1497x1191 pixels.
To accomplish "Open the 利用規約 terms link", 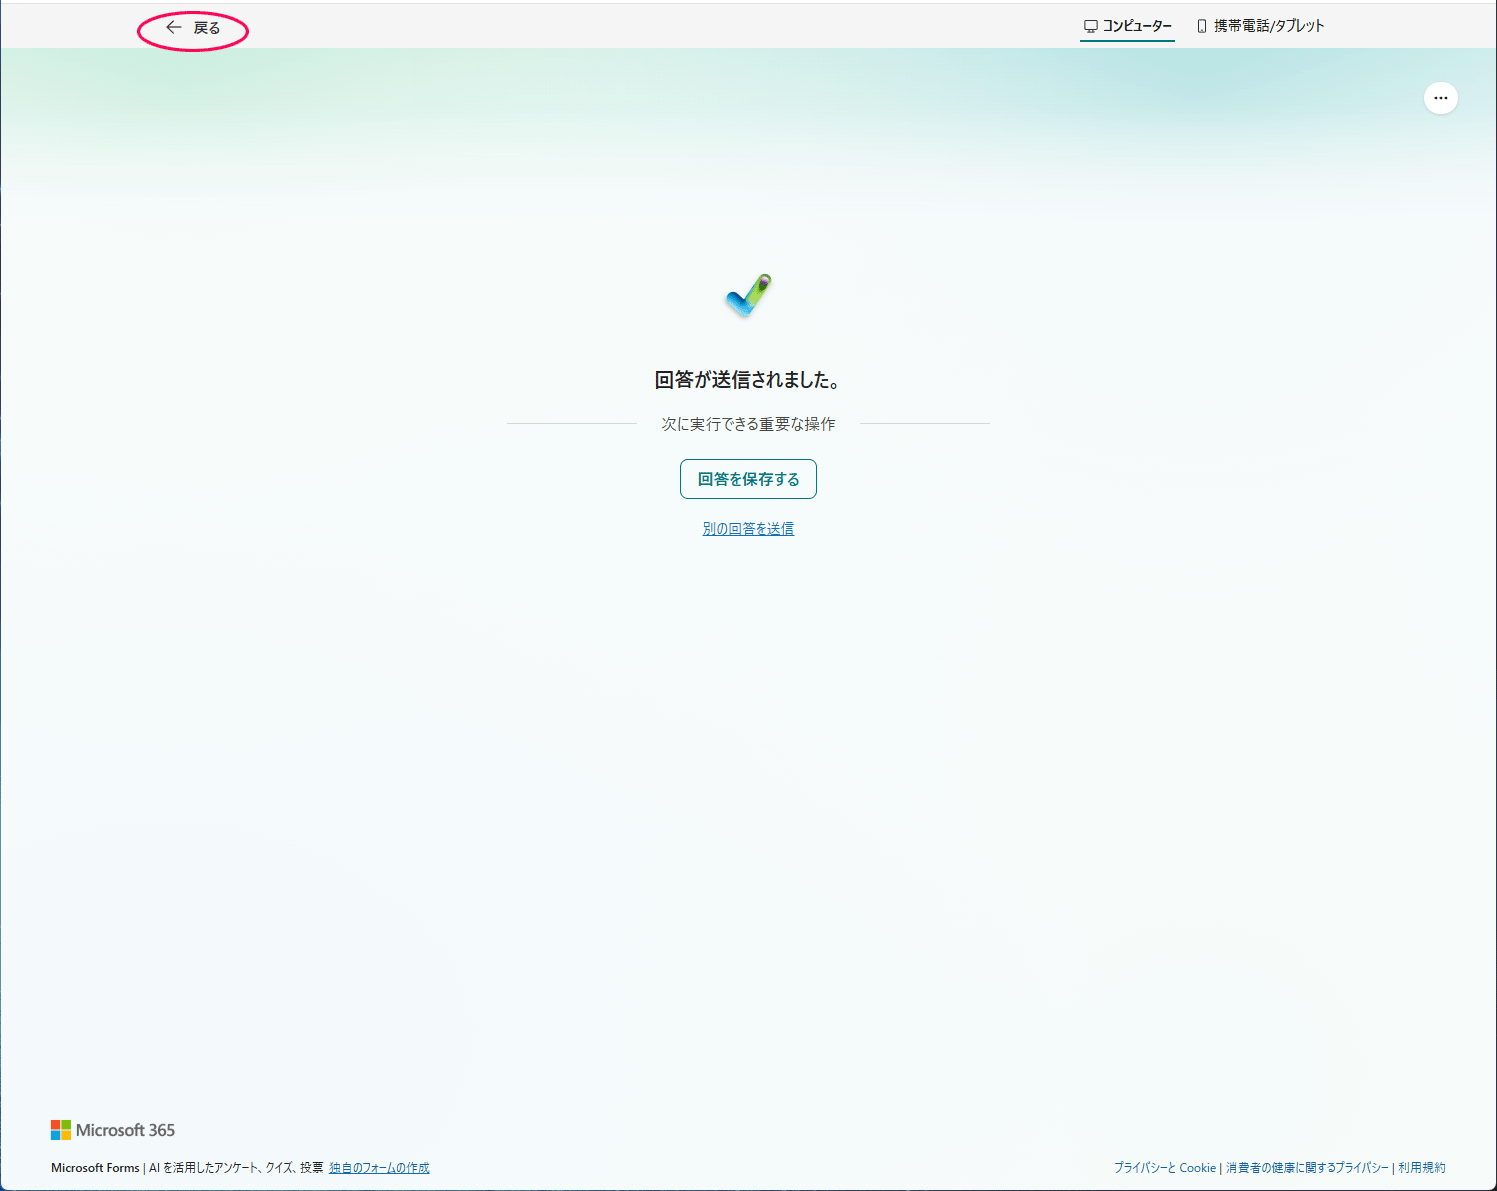I will click(x=1421, y=1168).
